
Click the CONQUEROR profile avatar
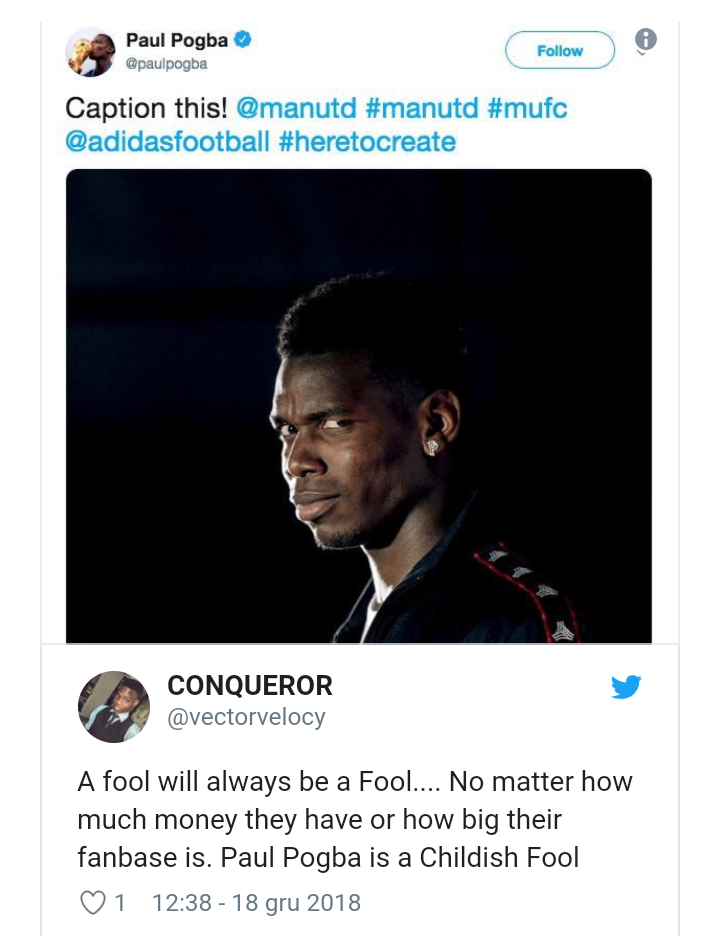click(114, 706)
